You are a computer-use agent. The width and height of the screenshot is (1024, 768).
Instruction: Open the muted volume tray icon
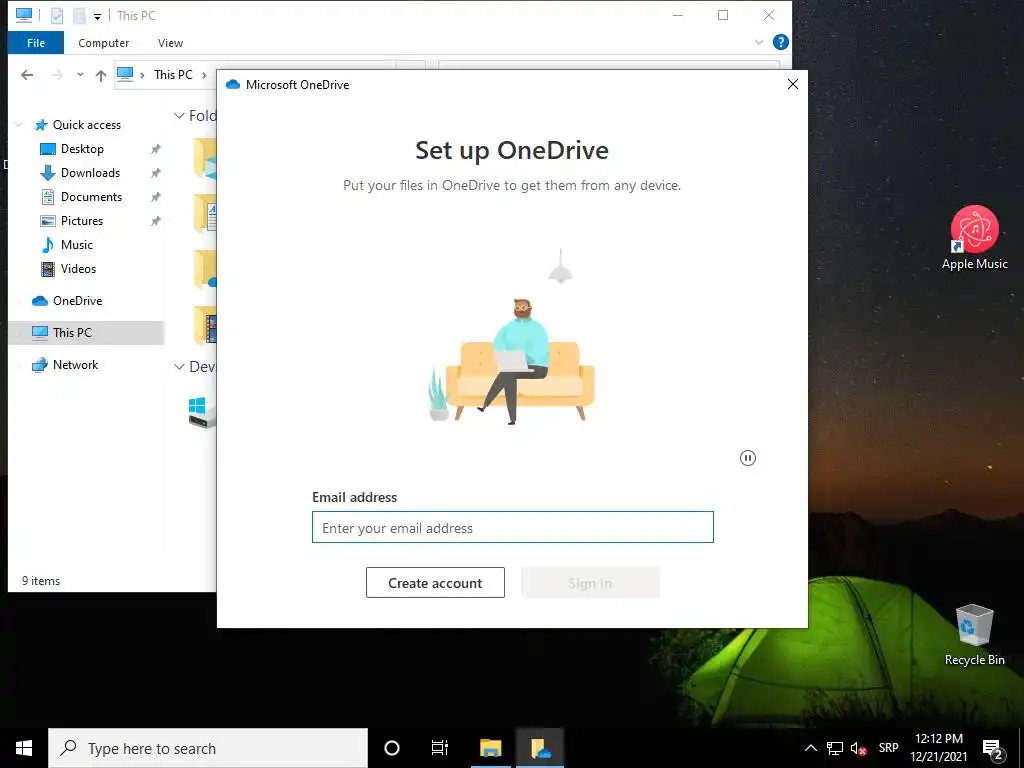[858, 748]
